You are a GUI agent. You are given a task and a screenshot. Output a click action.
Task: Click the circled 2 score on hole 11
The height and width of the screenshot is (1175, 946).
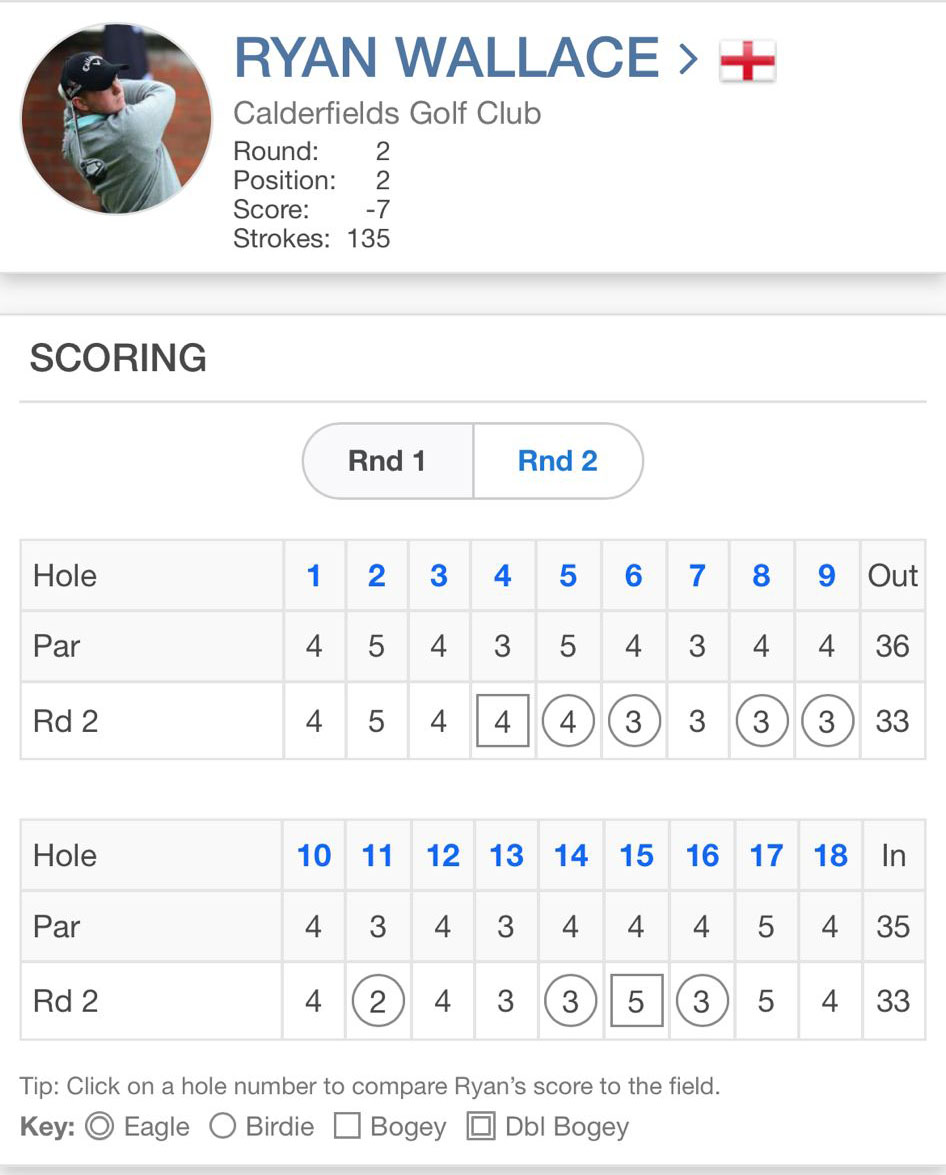click(x=378, y=1001)
